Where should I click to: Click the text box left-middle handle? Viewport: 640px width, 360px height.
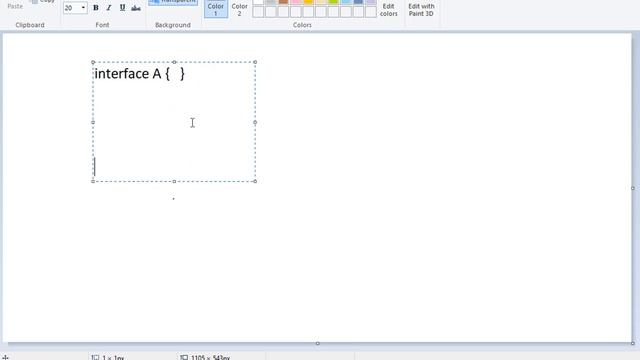coord(93,122)
